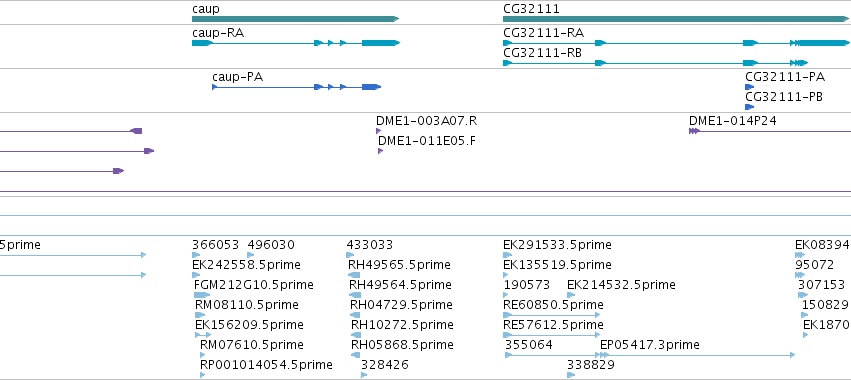Select EST 95072 label
This screenshot has width=851, height=380.
click(x=814, y=265)
